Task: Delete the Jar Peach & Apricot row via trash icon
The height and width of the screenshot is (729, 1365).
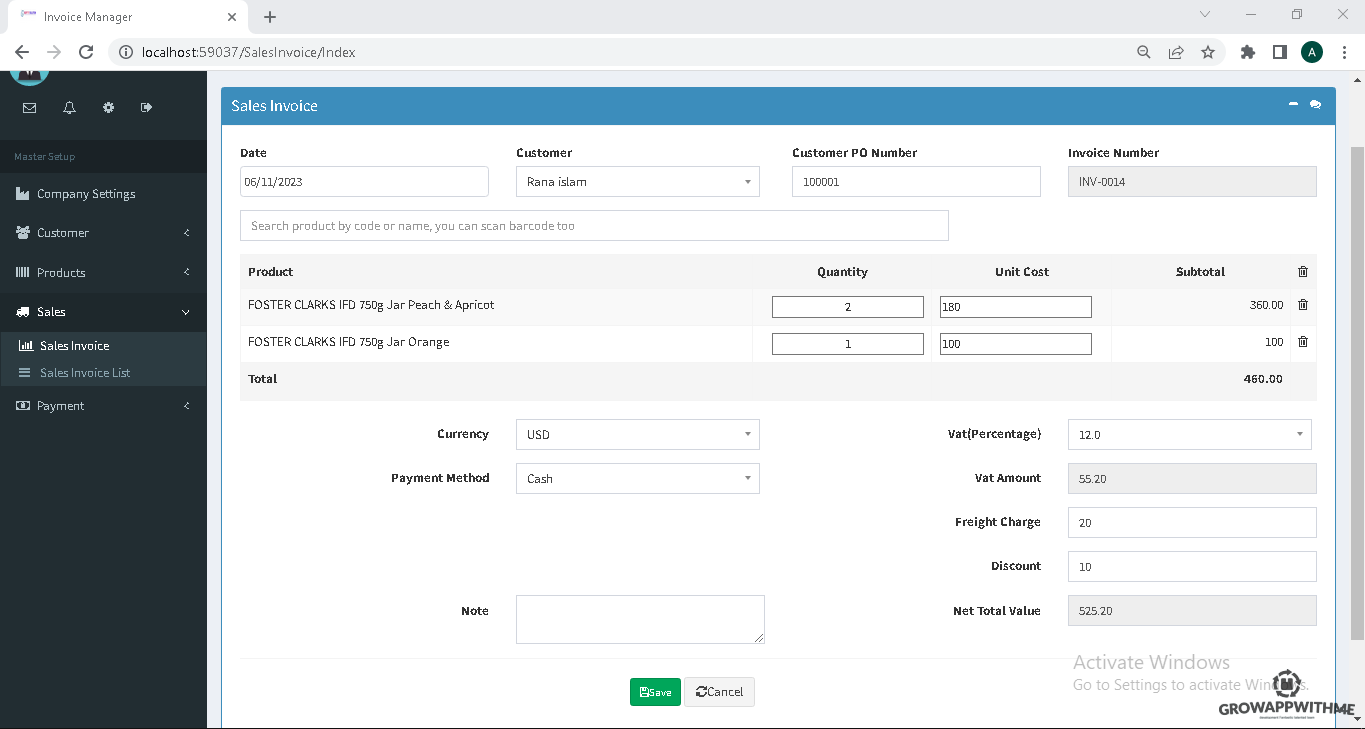Action: coord(1302,304)
